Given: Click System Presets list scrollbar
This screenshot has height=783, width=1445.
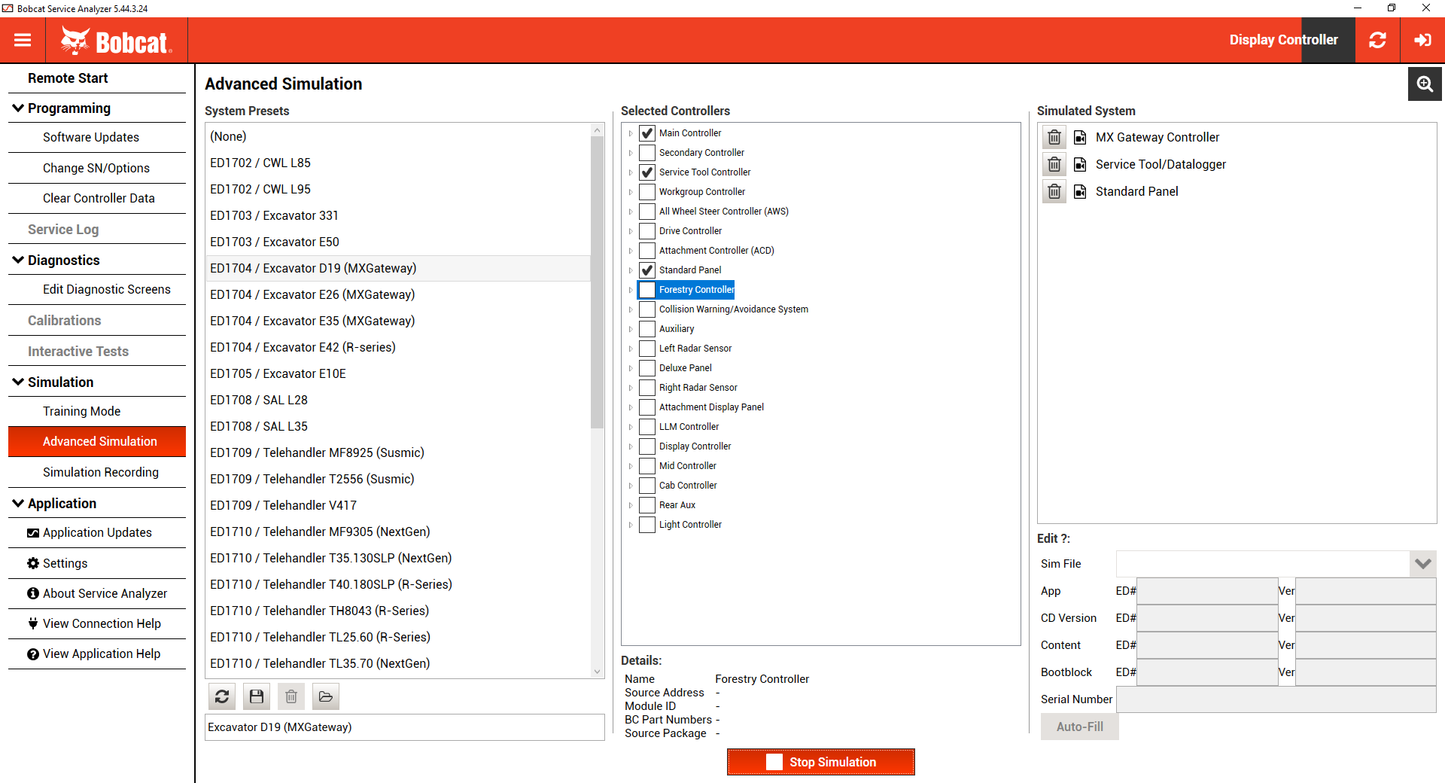Looking at the screenshot, I should (x=597, y=281).
